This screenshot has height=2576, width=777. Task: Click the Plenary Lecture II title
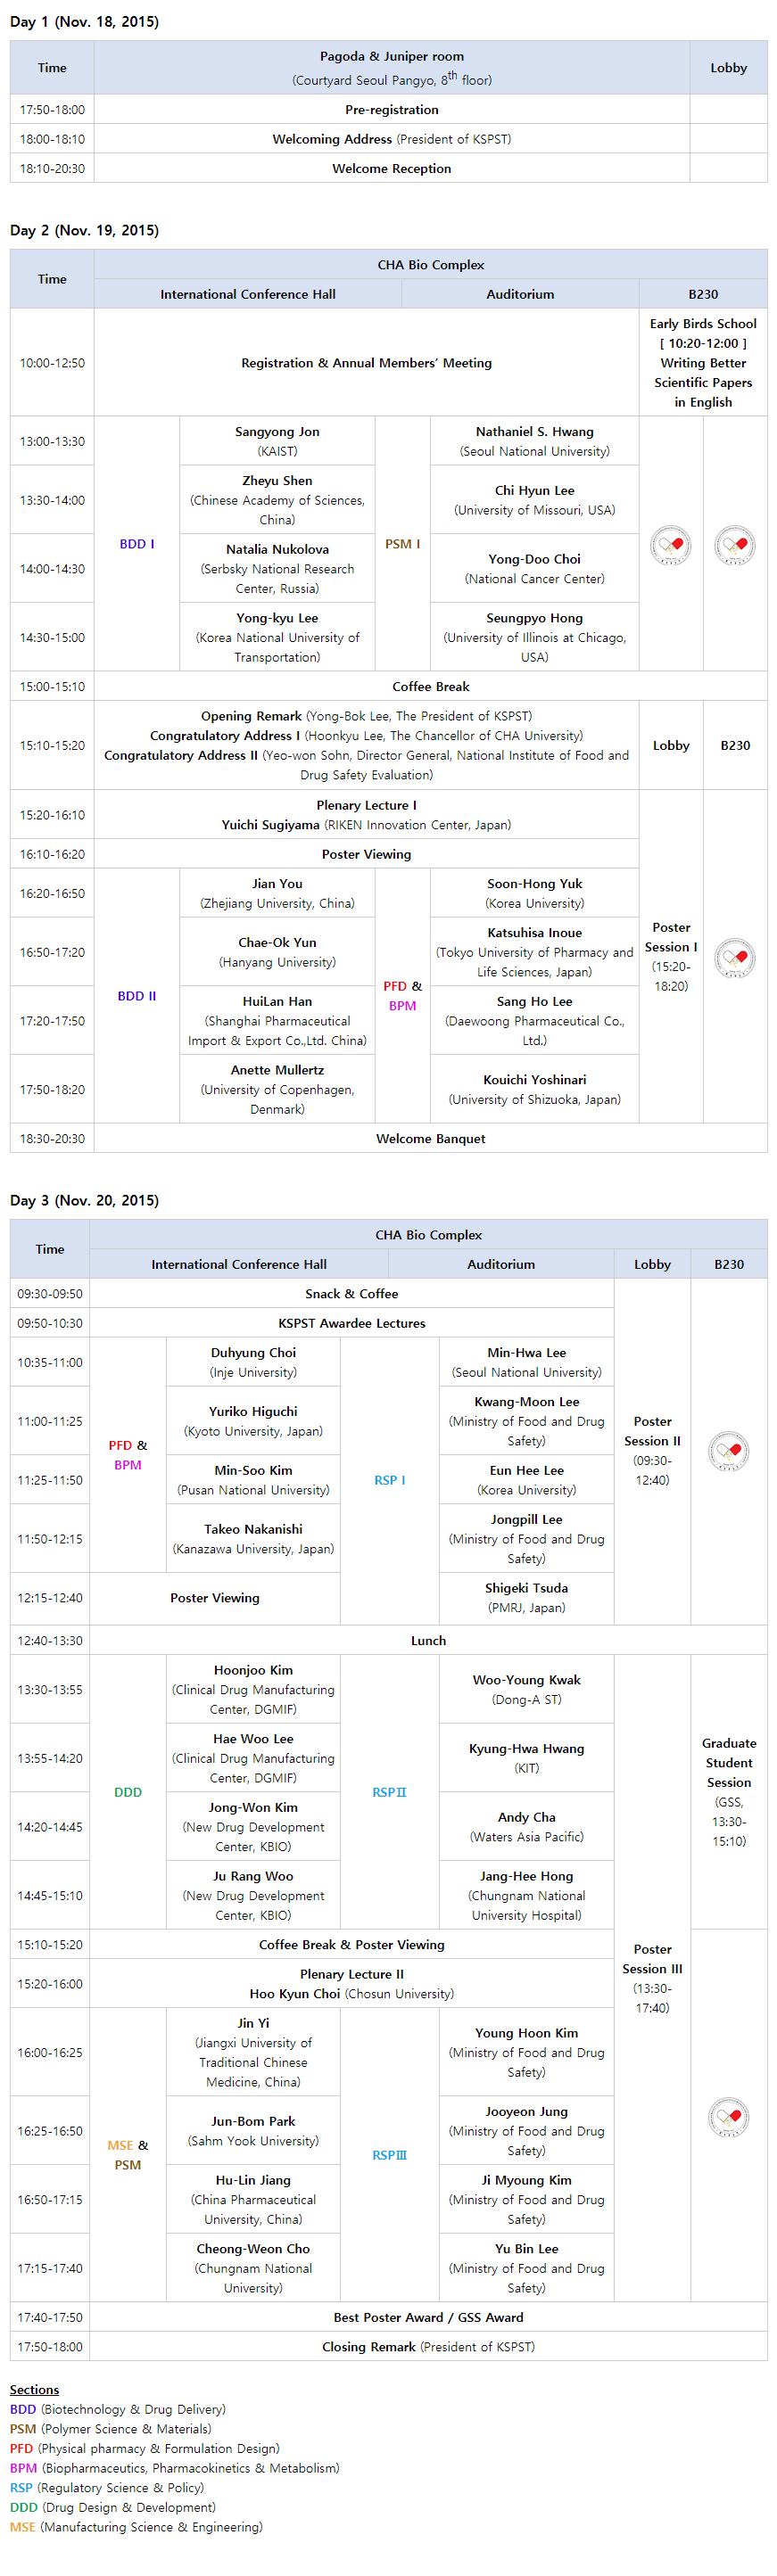click(352, 1974)
